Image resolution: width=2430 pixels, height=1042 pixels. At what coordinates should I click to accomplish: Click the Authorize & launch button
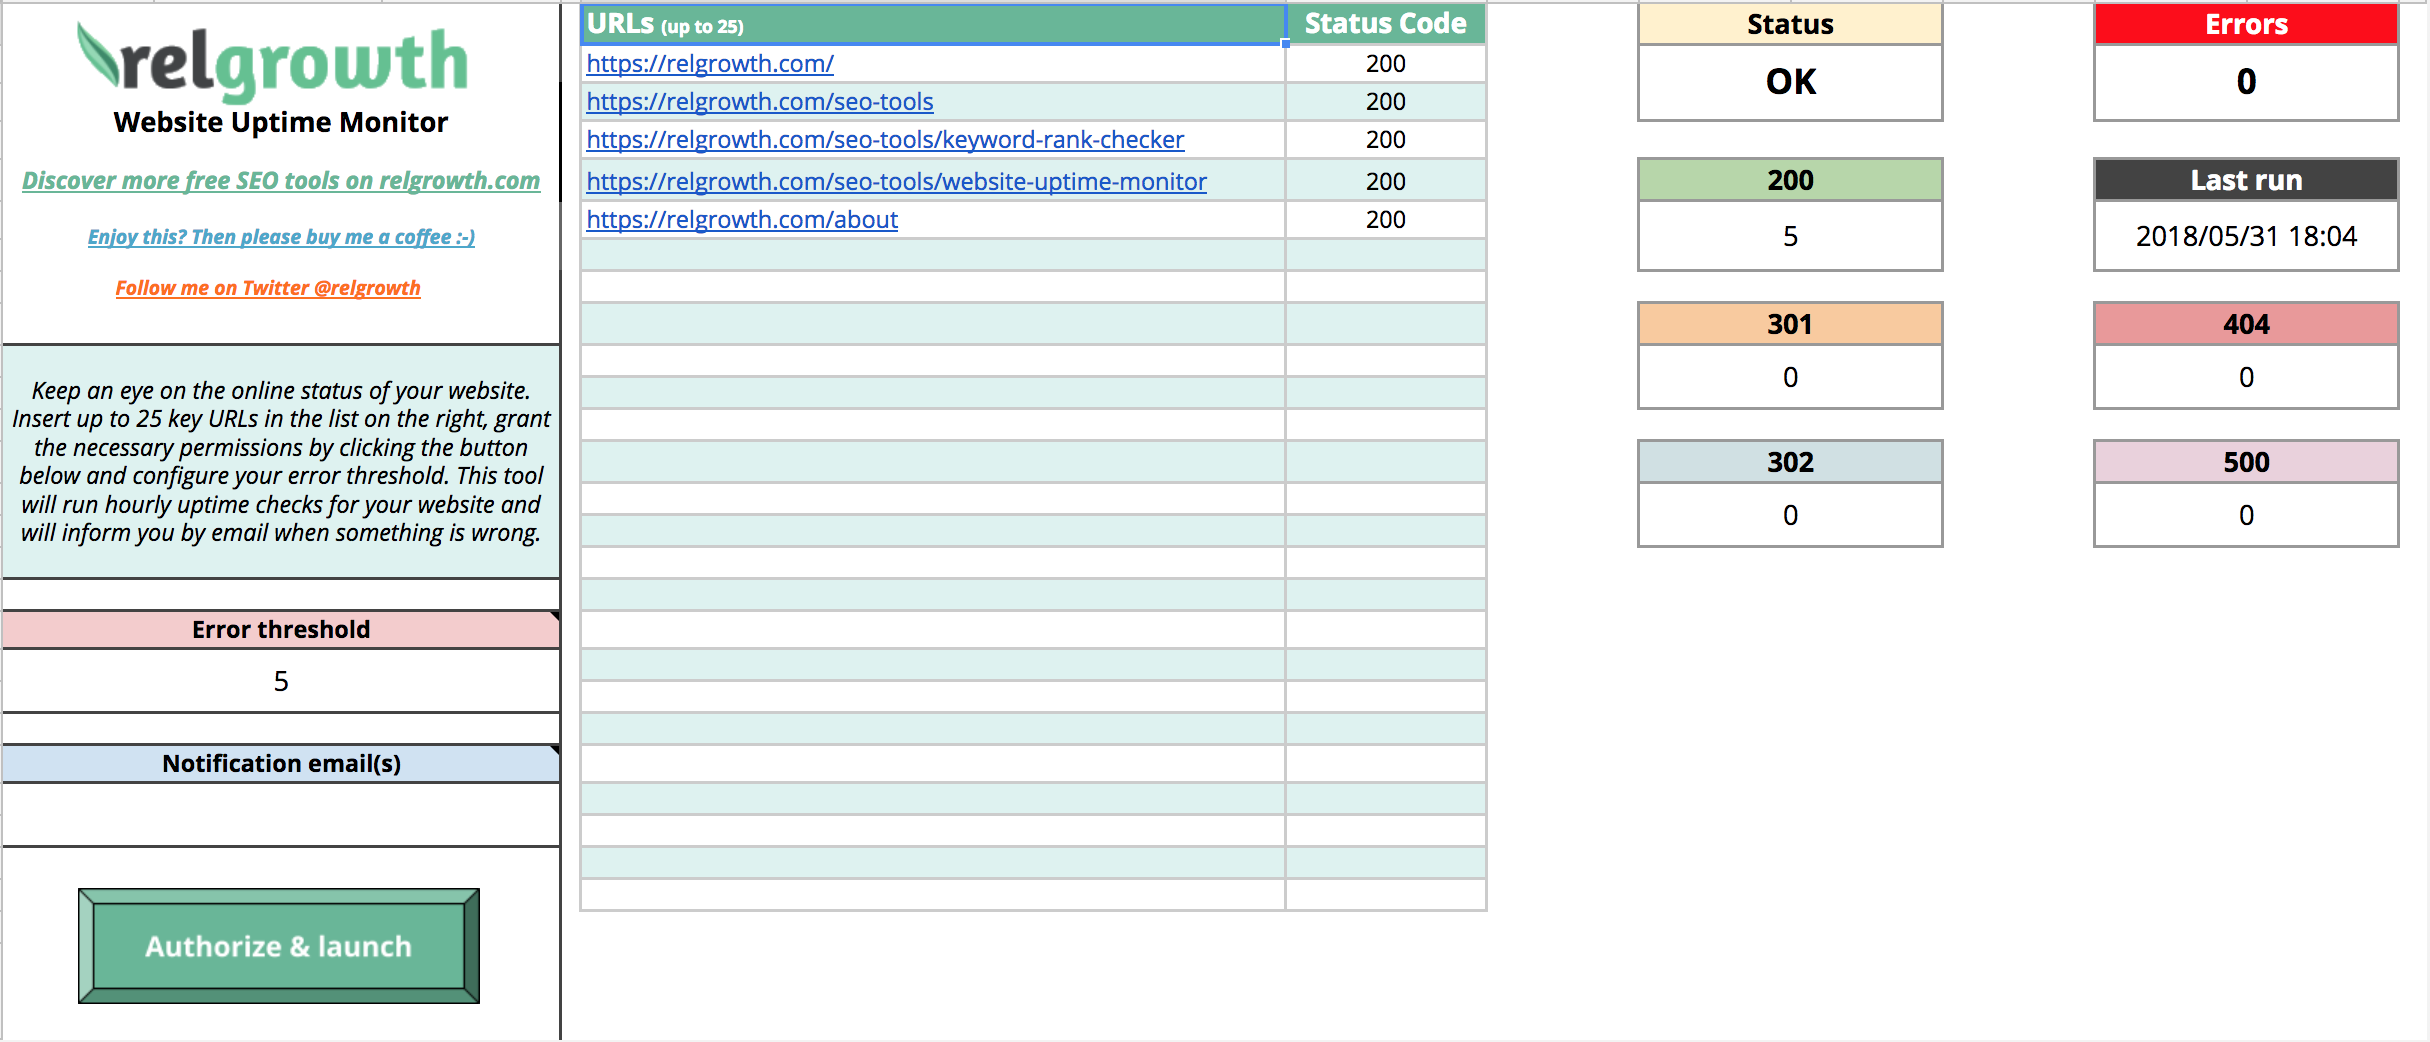pos(279,946)
